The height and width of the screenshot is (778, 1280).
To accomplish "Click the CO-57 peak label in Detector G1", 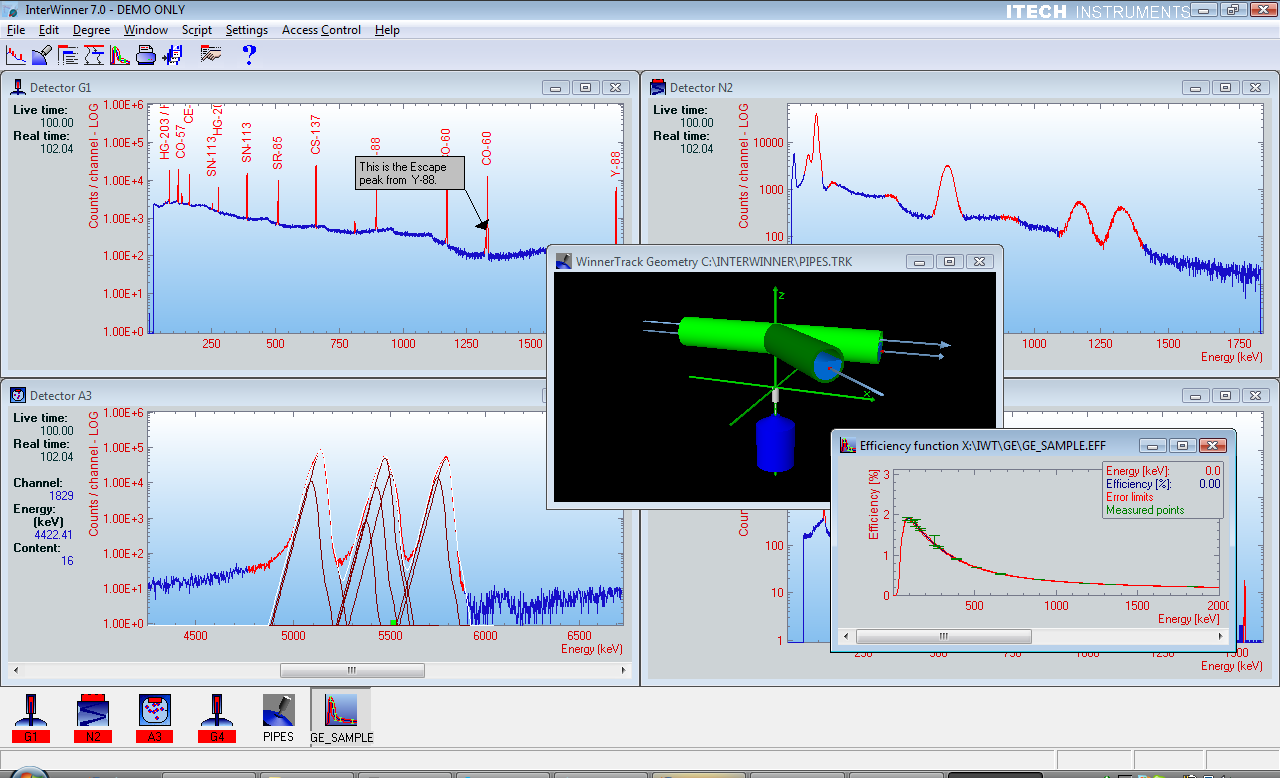I will [x=180, y=142].
